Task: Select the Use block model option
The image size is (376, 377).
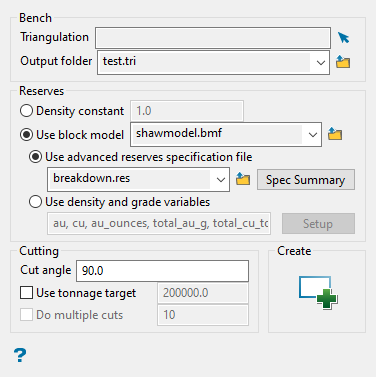Action: (x=26, y=135)
